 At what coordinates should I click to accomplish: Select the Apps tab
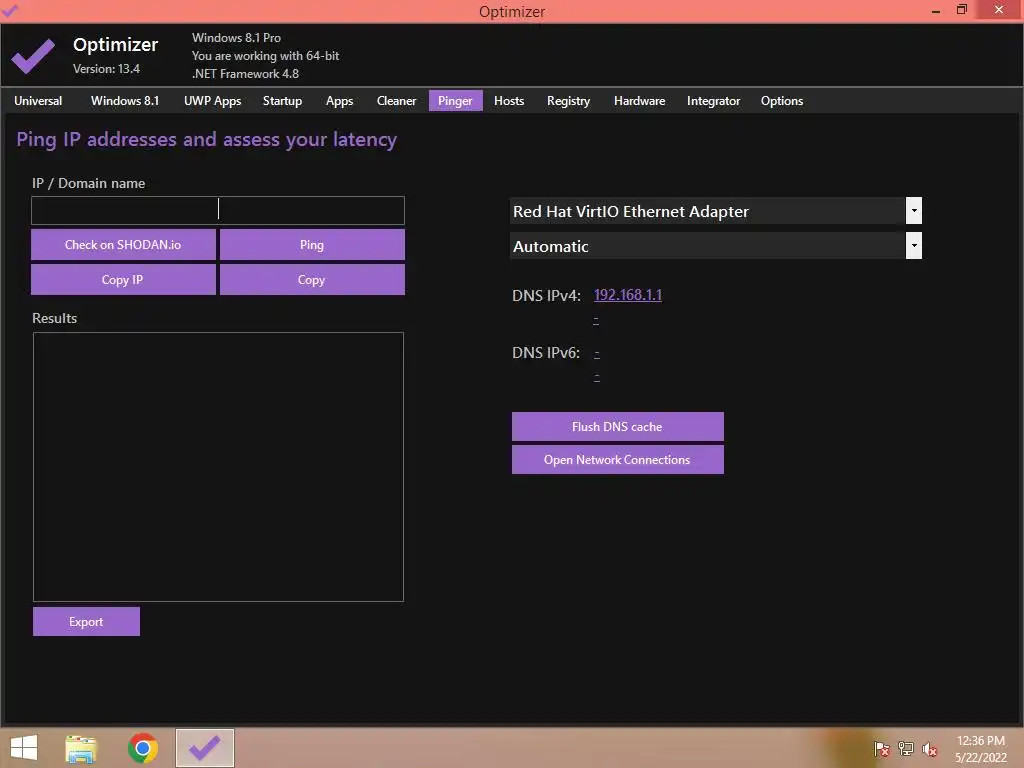pos(340,101)
